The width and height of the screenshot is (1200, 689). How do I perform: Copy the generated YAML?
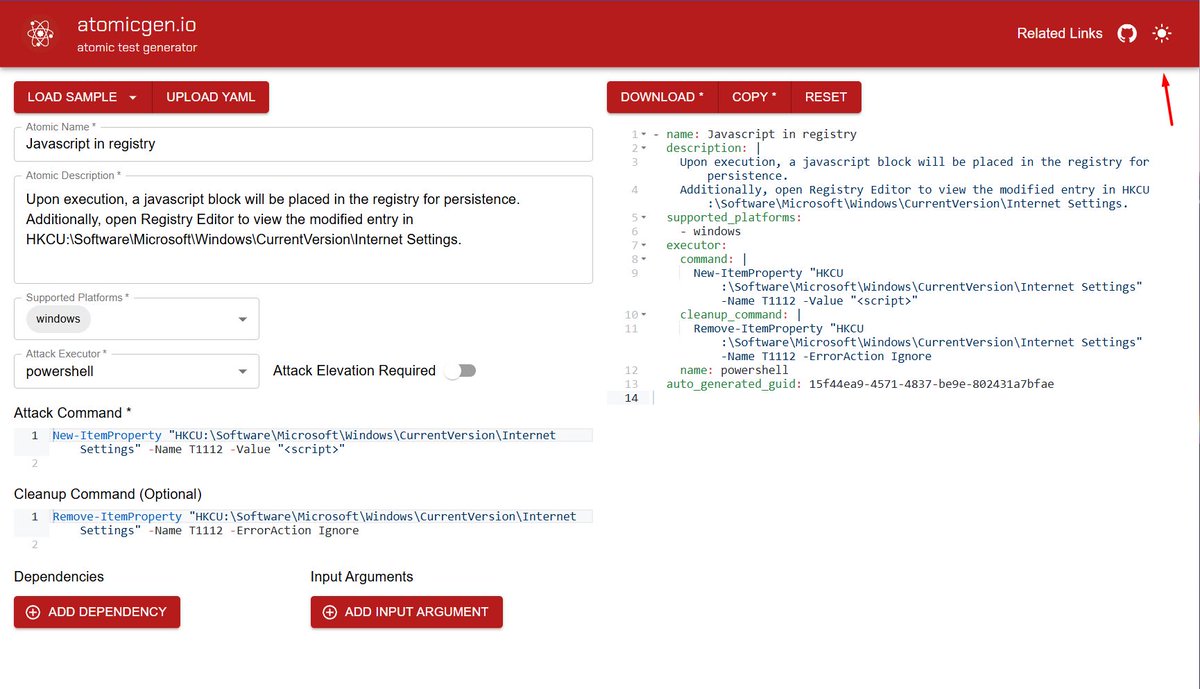click(755, 97)
